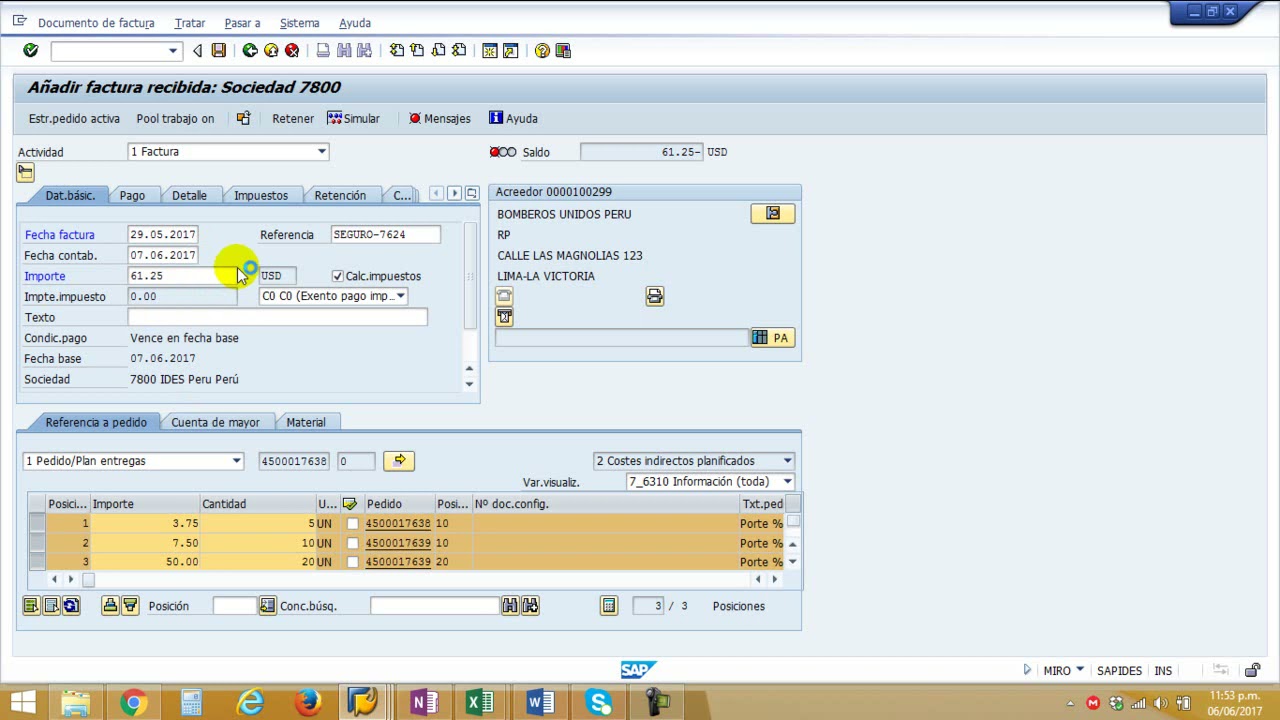Switch to the Pago tab
1280x720 pixels.
[x=132, y=195]
